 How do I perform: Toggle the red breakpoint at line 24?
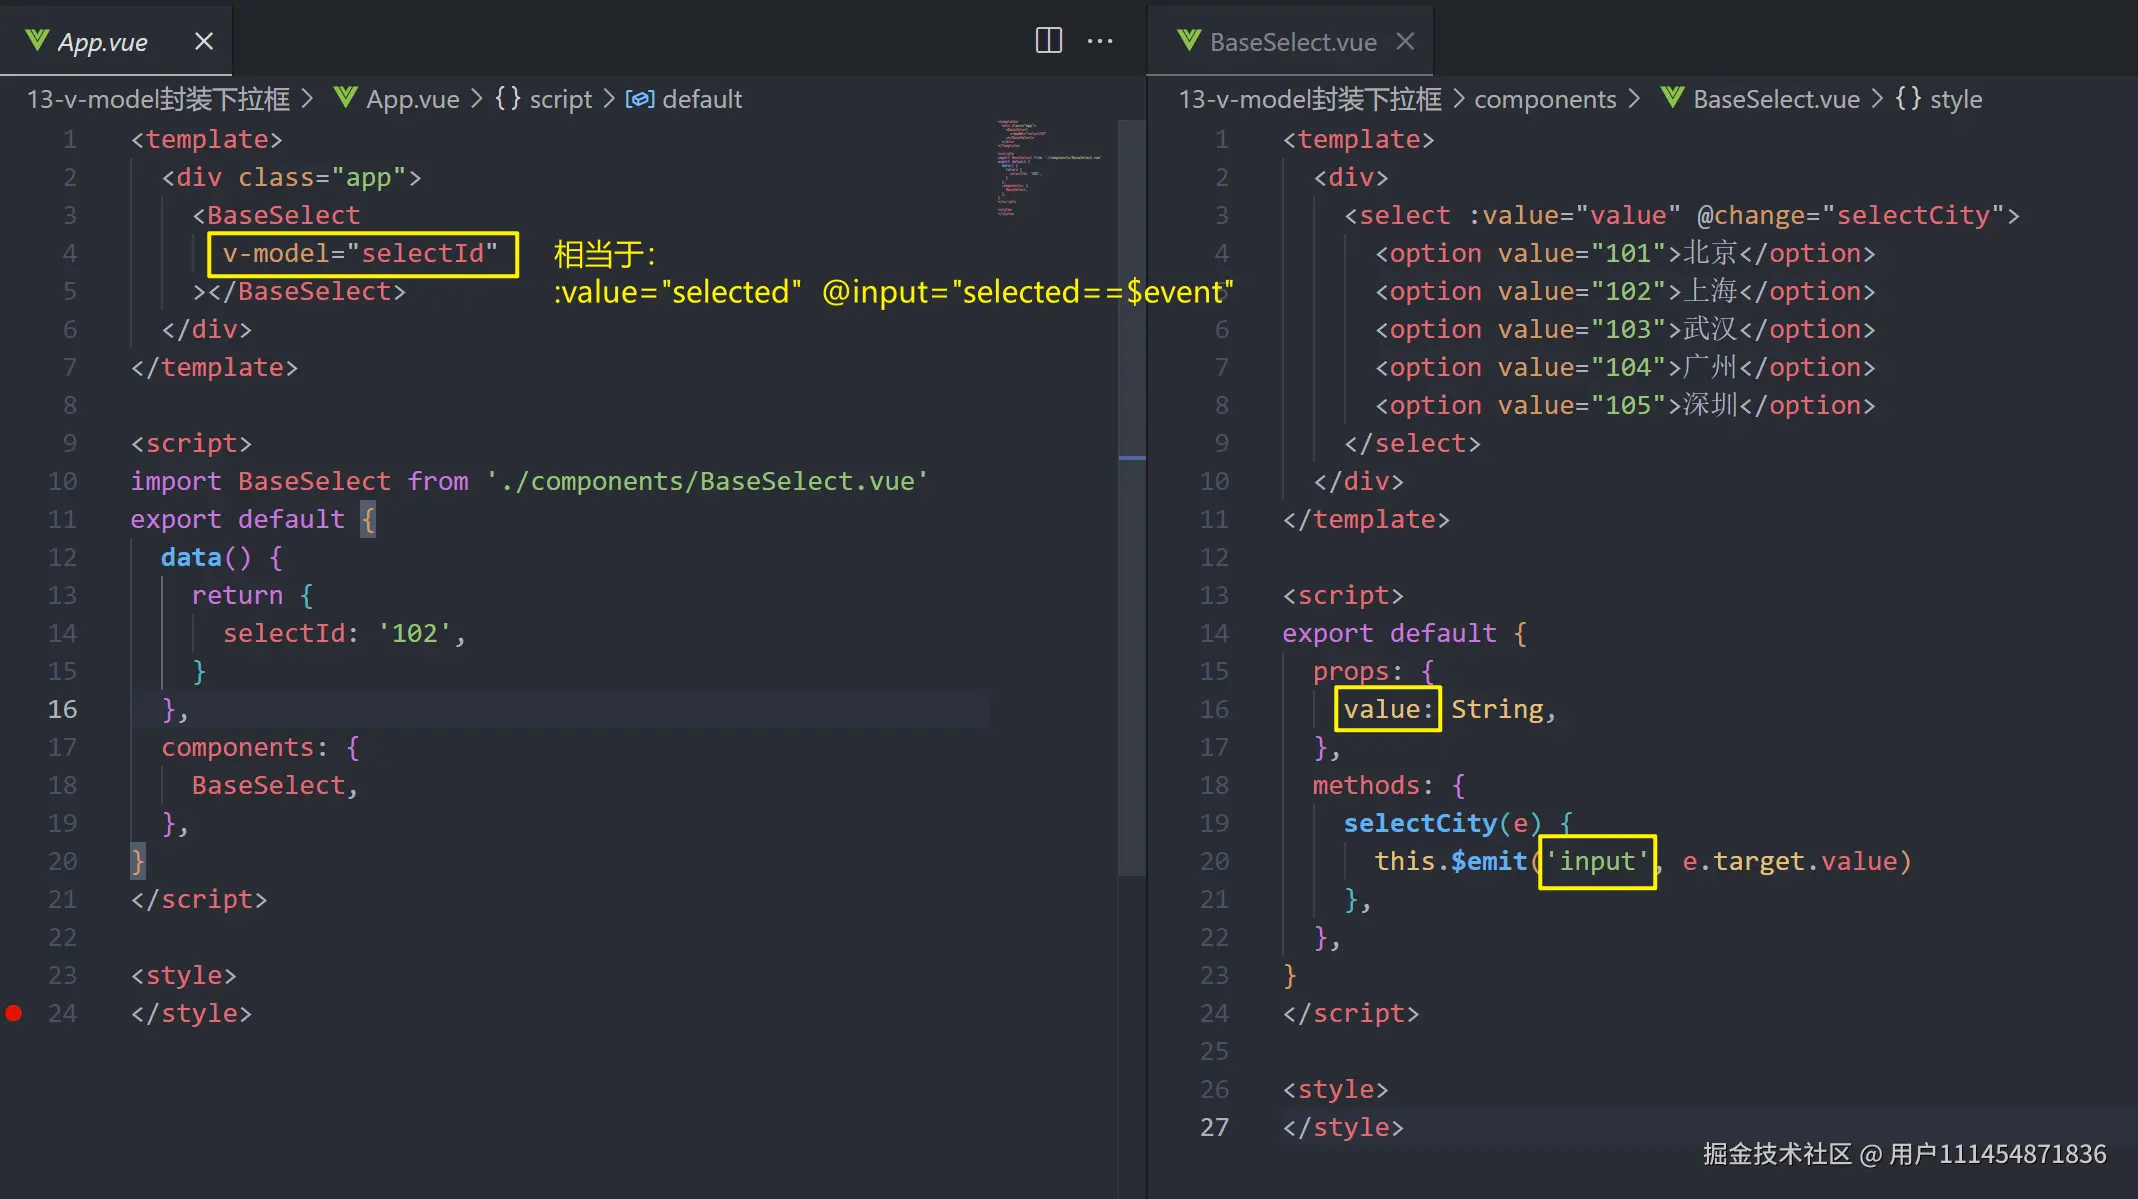coord(14,1013)
